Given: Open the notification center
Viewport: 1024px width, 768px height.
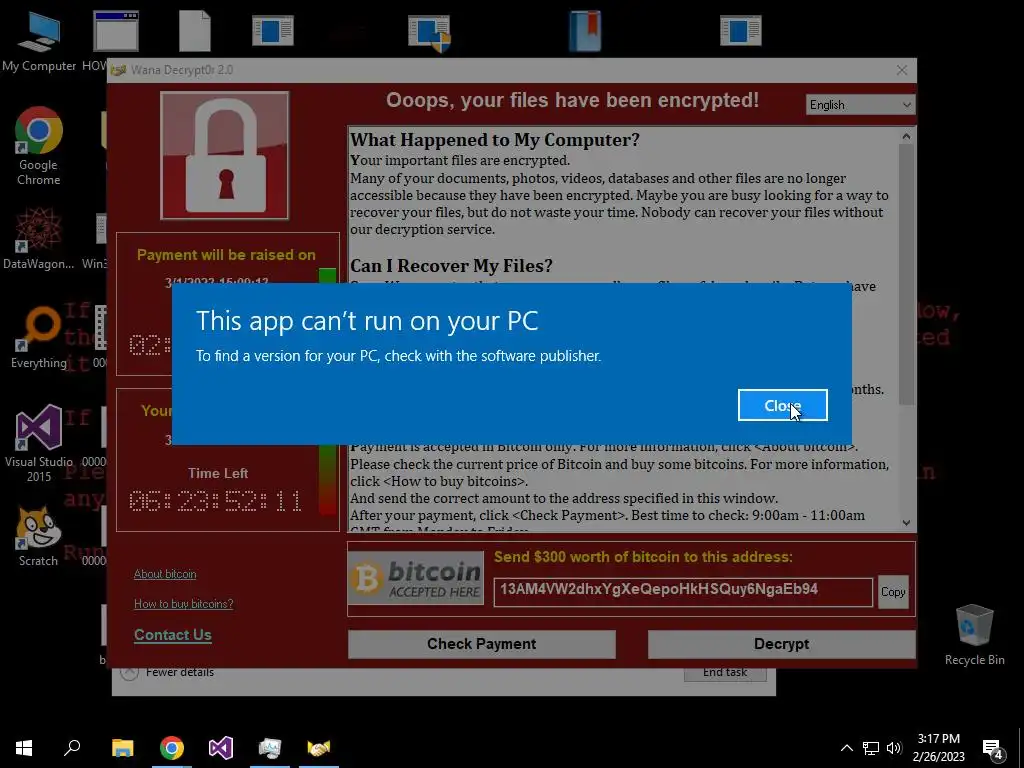Looking at the screenshot, I should click(993, 748).
